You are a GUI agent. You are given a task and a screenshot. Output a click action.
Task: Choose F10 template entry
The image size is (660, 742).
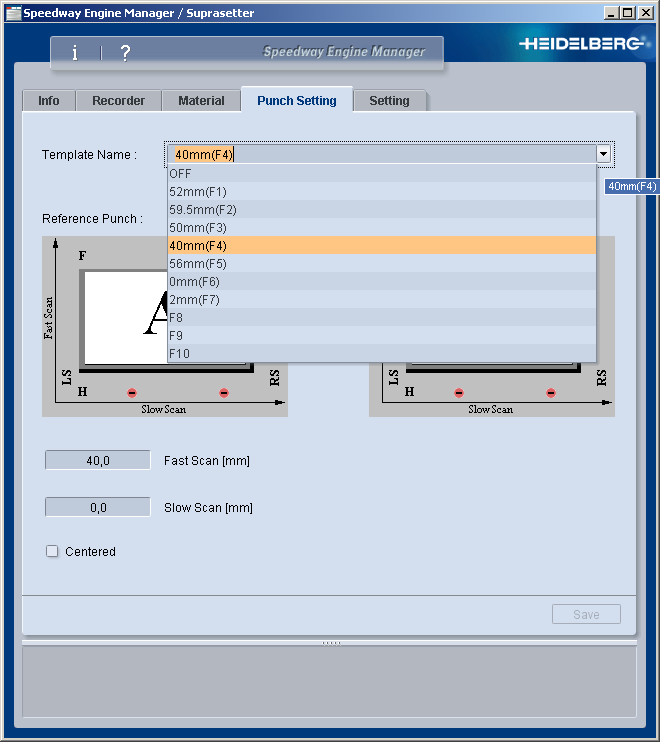(382, 353)
